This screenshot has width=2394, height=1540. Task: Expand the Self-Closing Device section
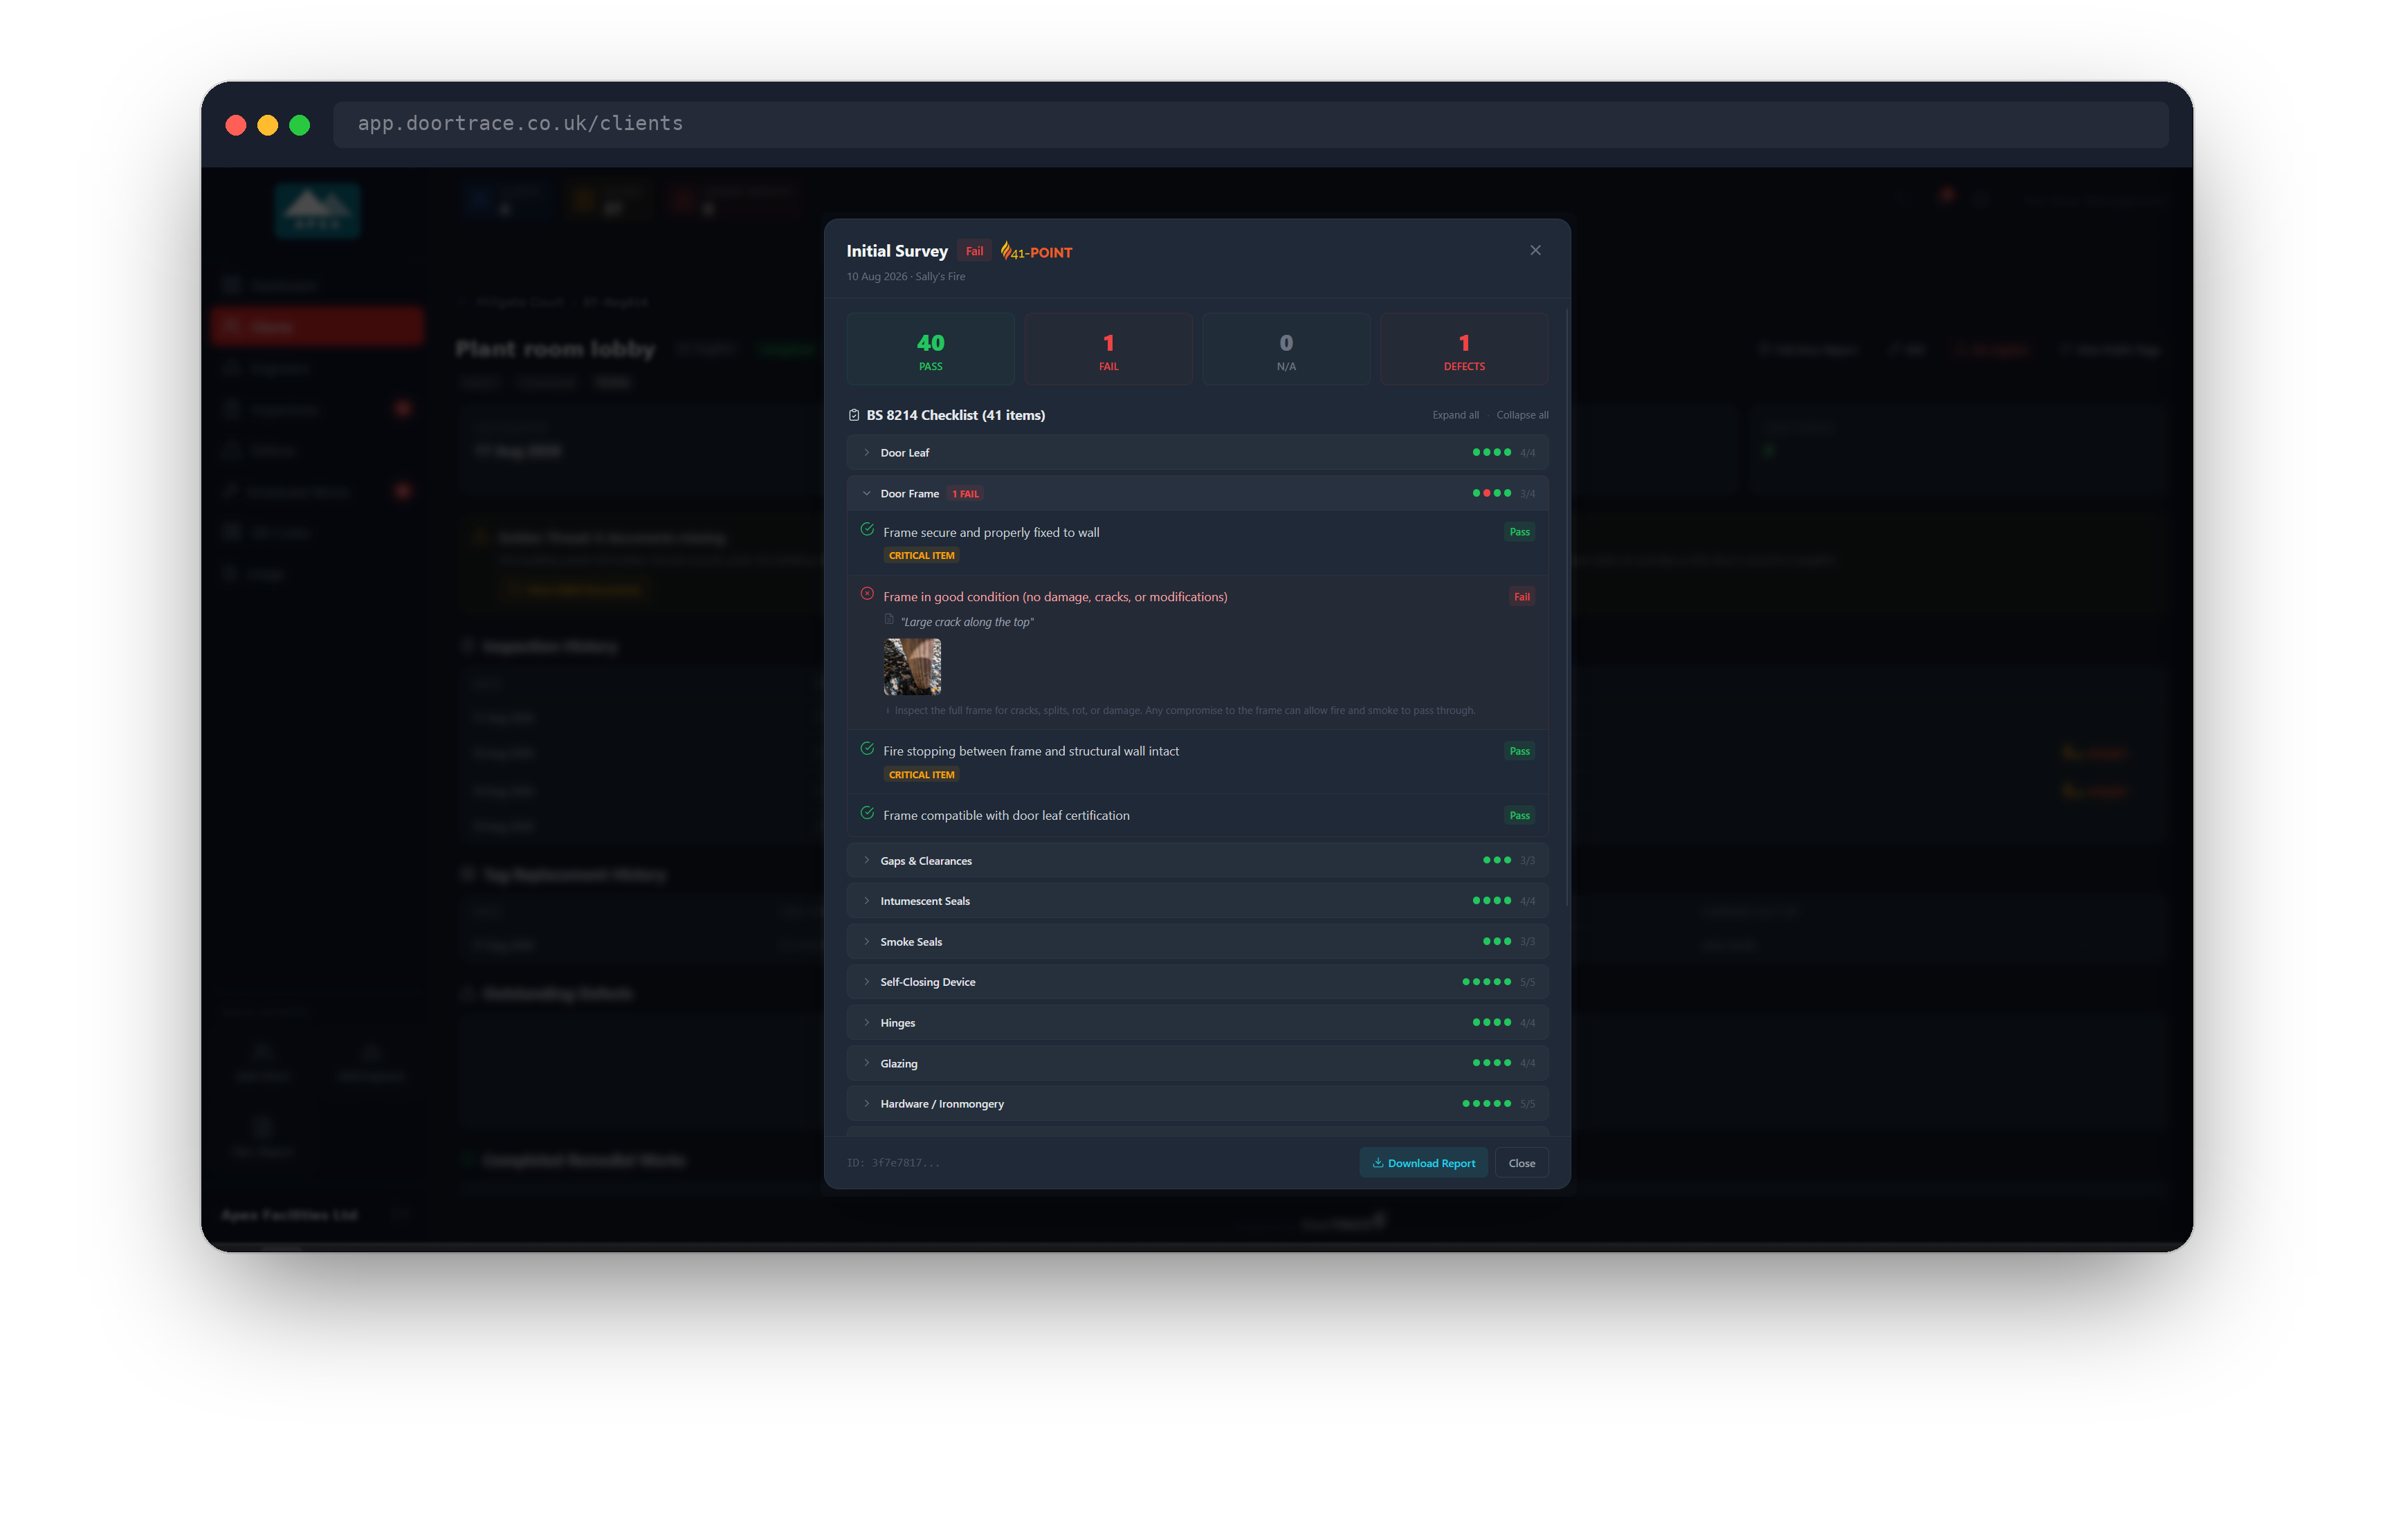click(x=1197, y=982)
